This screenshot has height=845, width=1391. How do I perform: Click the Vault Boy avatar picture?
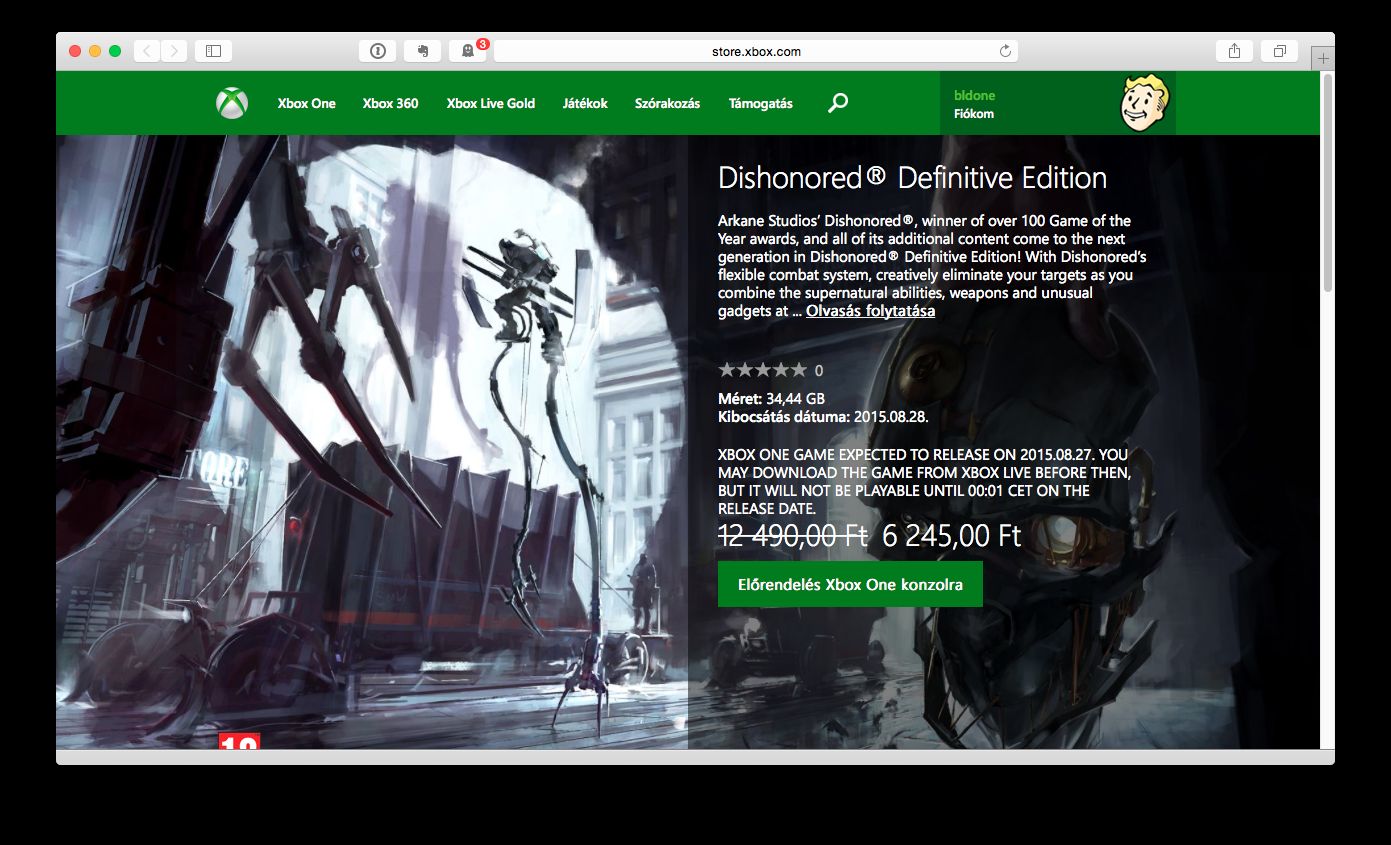coord(1144,102)
